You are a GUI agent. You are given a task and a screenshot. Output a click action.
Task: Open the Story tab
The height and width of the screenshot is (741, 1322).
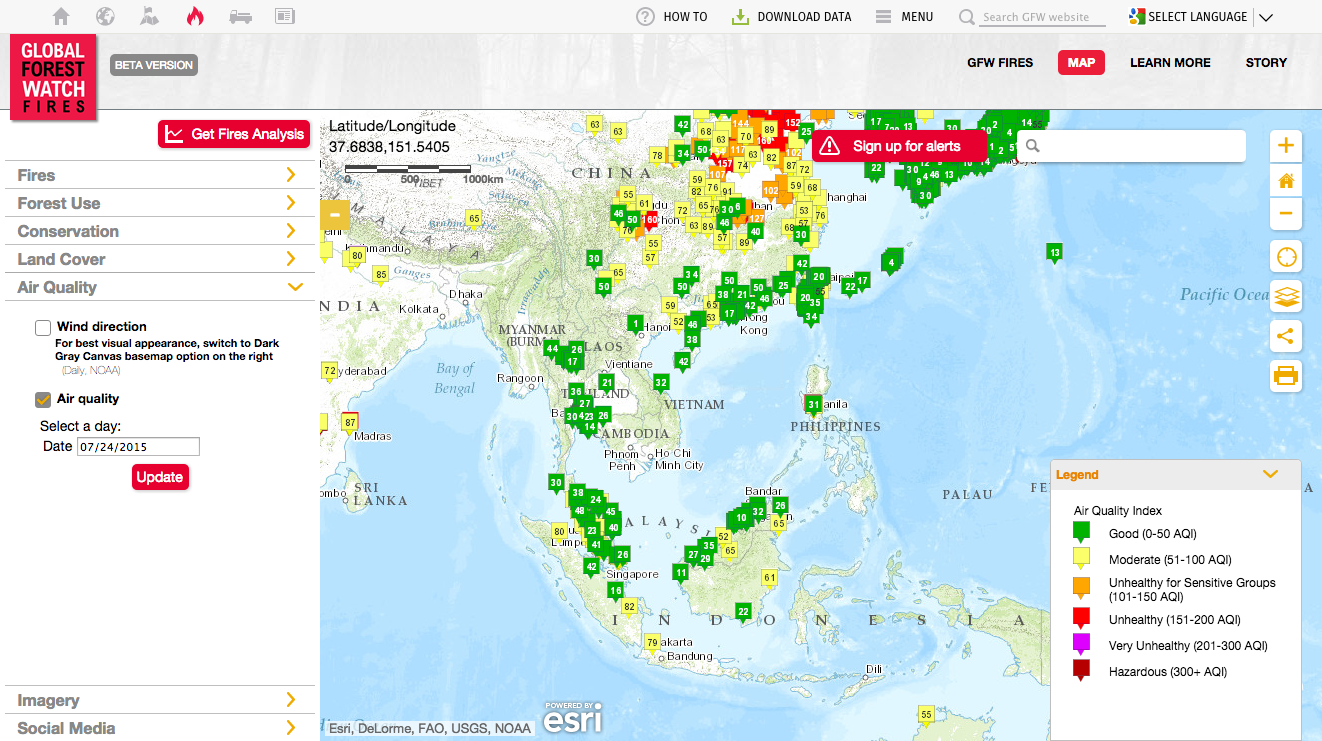1266,63
